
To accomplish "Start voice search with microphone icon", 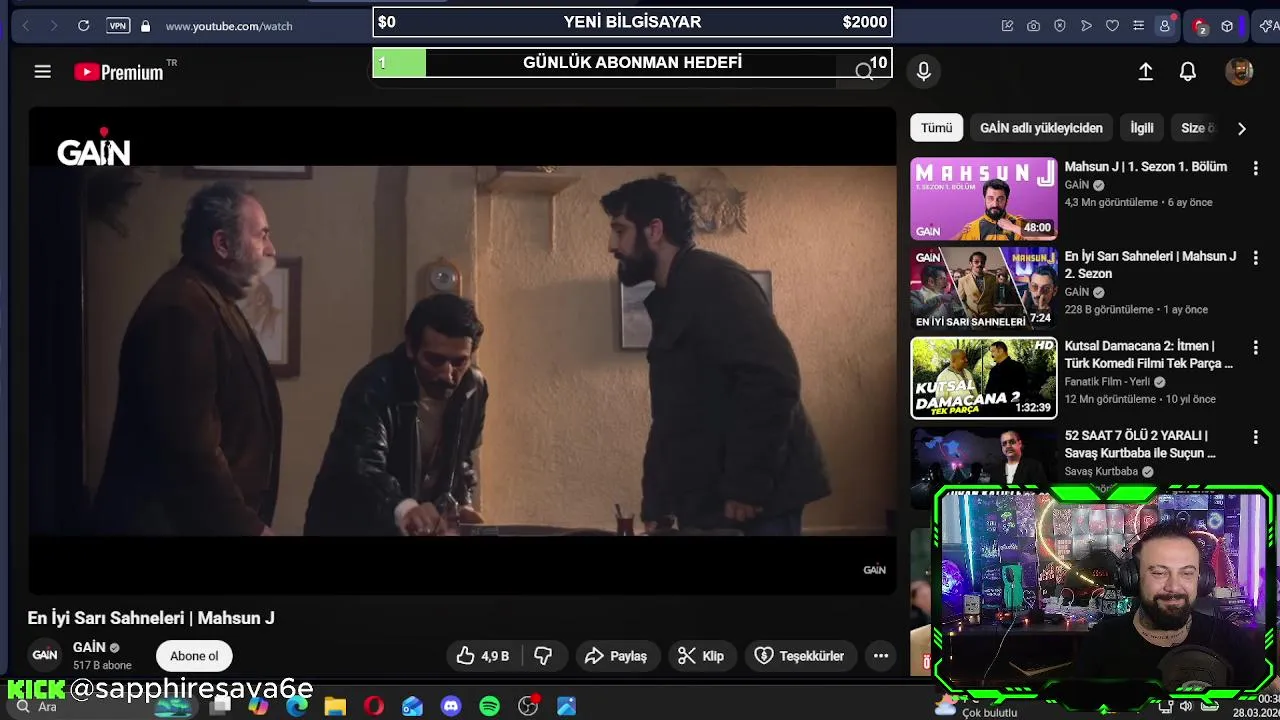I will pos(924,71).
